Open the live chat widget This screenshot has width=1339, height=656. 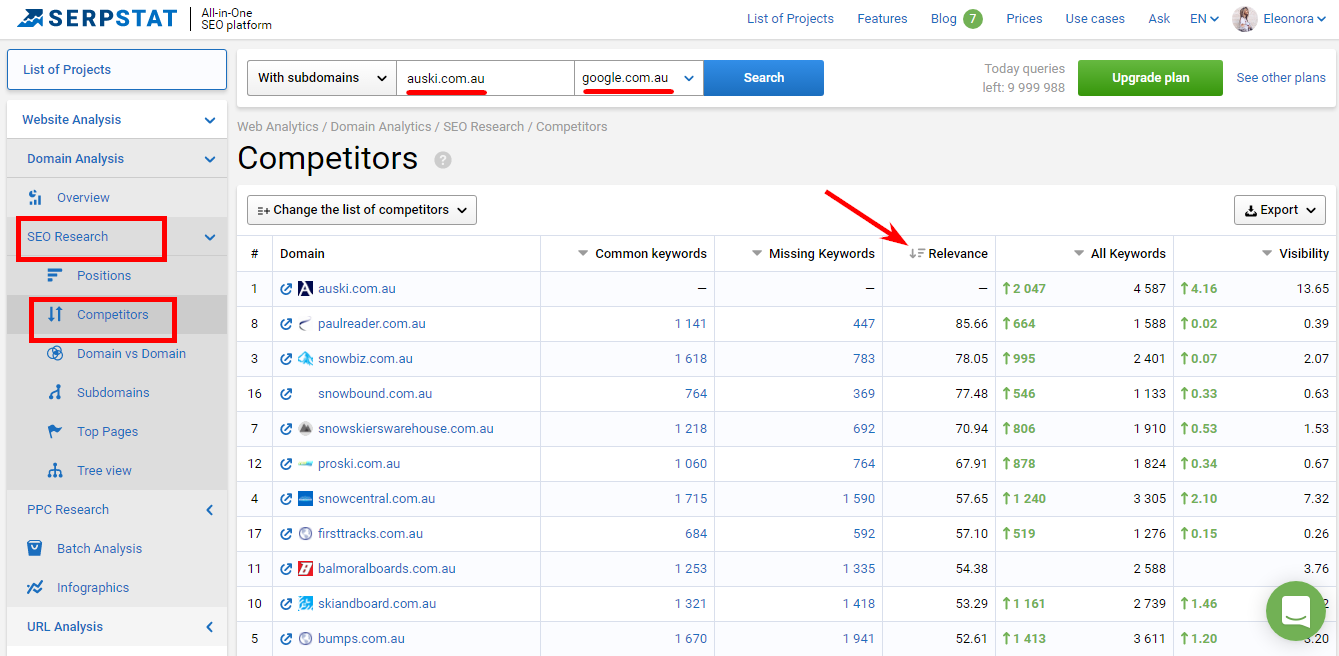(x=1295, y=611)
